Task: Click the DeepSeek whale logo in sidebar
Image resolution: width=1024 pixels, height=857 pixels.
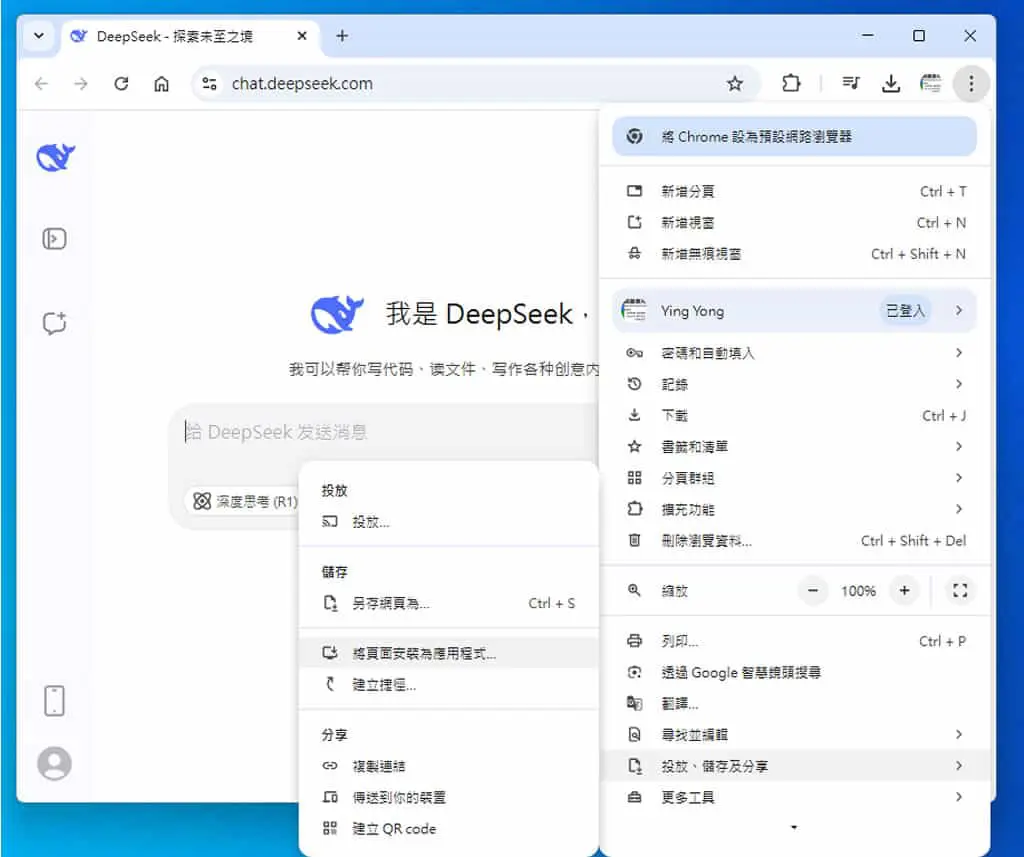Action: pyautogui.click(x=56, y=157)
